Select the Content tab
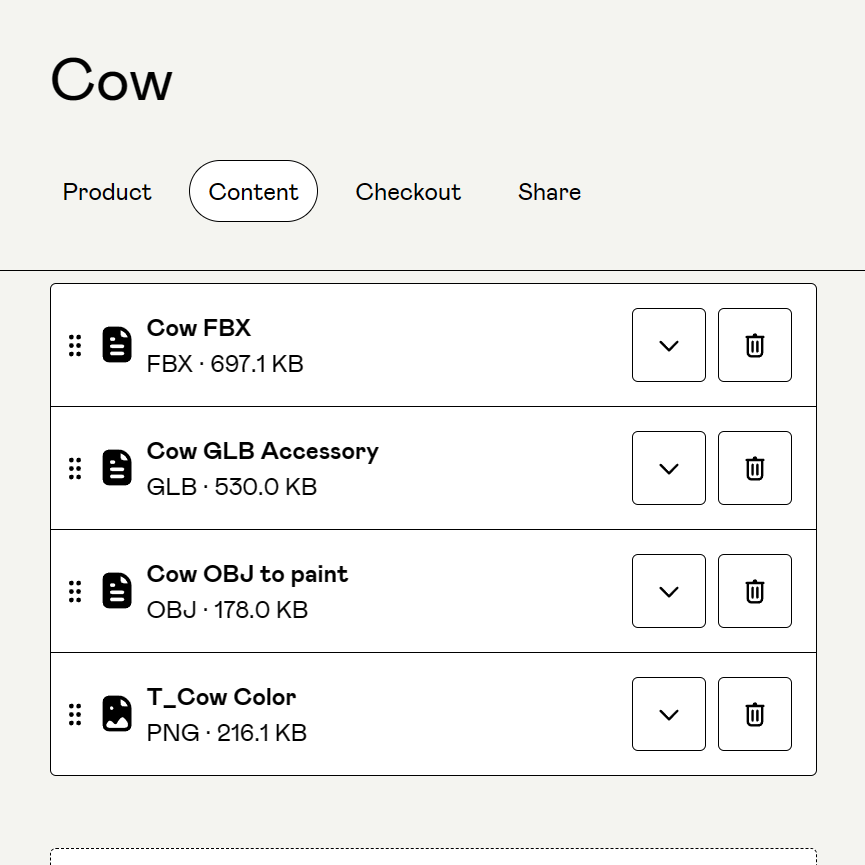865x865 pixels. coord(253,192)
